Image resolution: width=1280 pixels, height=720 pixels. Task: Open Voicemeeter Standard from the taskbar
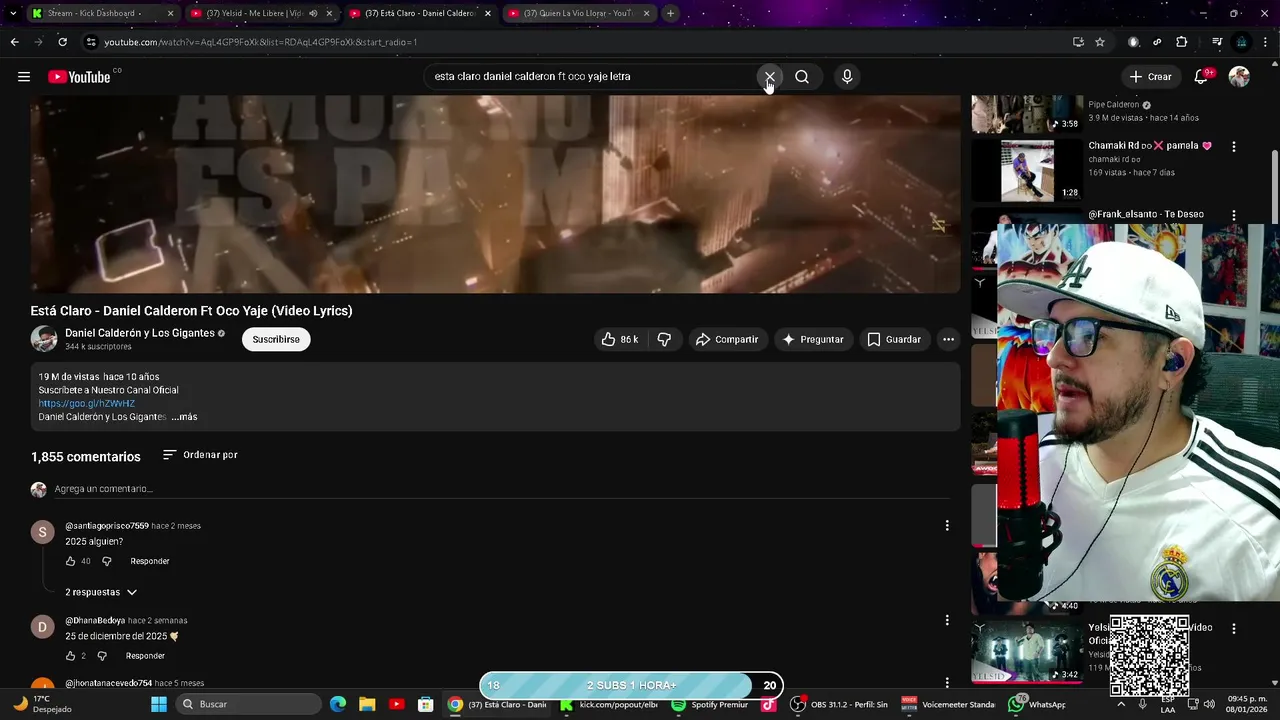click(948, 704)
